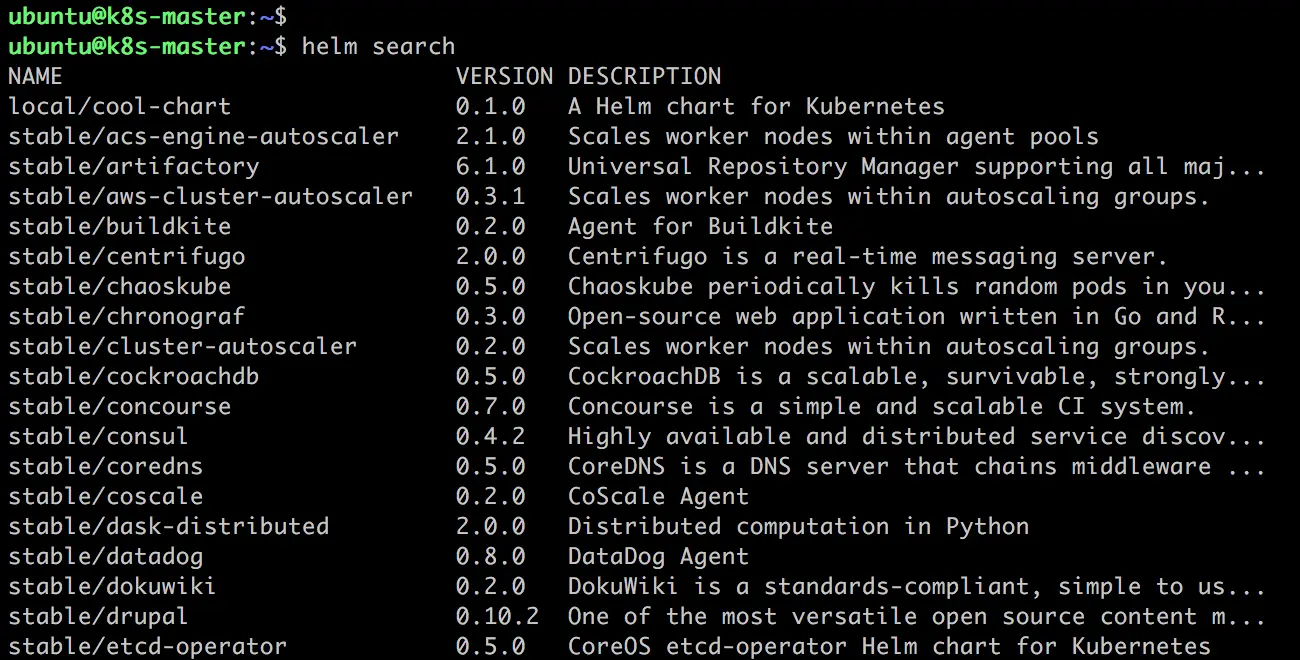Click the VERSION column header

tap(504, 76)
